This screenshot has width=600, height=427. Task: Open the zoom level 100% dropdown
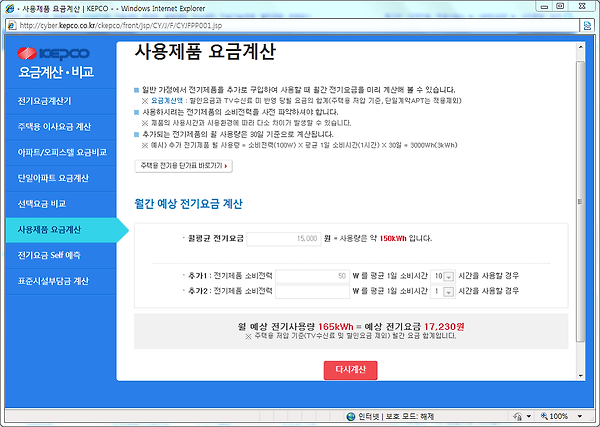580,416
